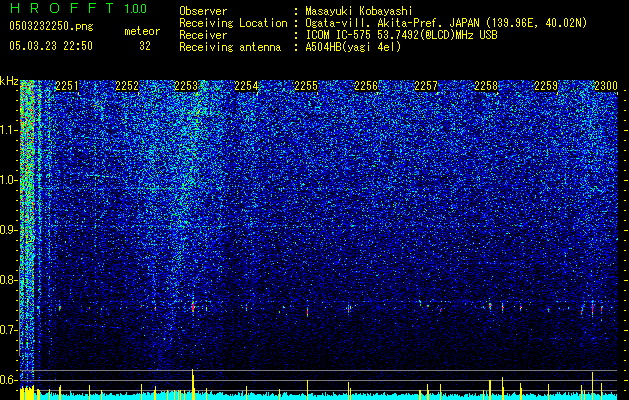The height and width of the screenshot is (400, 629).
Task: Click the 2255 time marker
Action: tap(306, 86)
